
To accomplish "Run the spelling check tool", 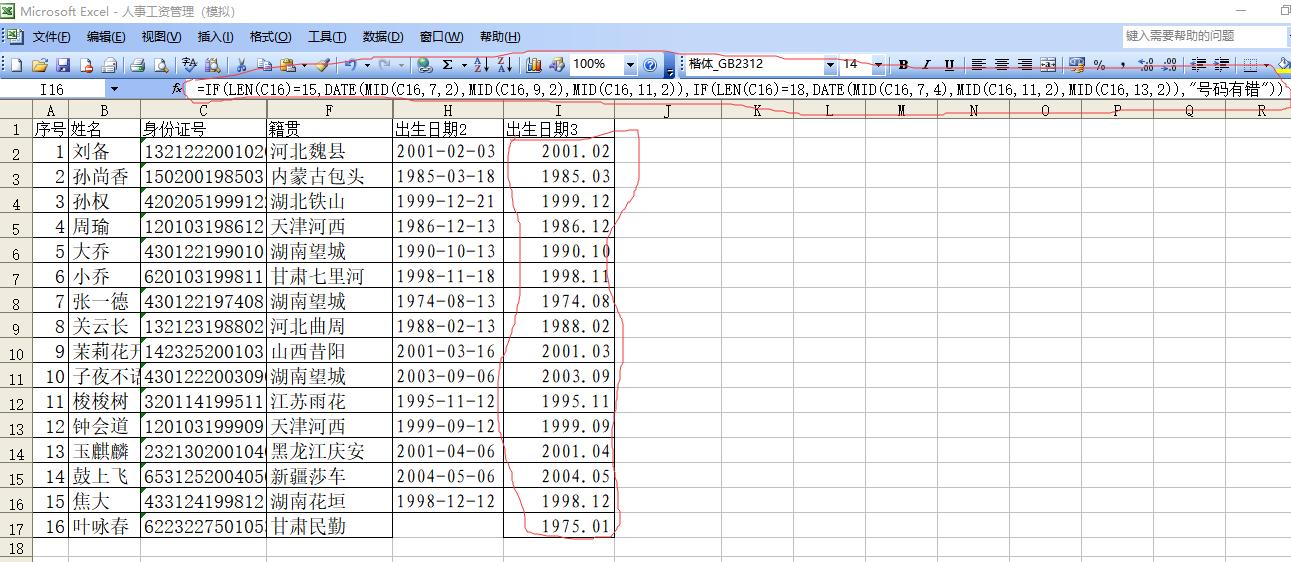I will pos(188,65).
